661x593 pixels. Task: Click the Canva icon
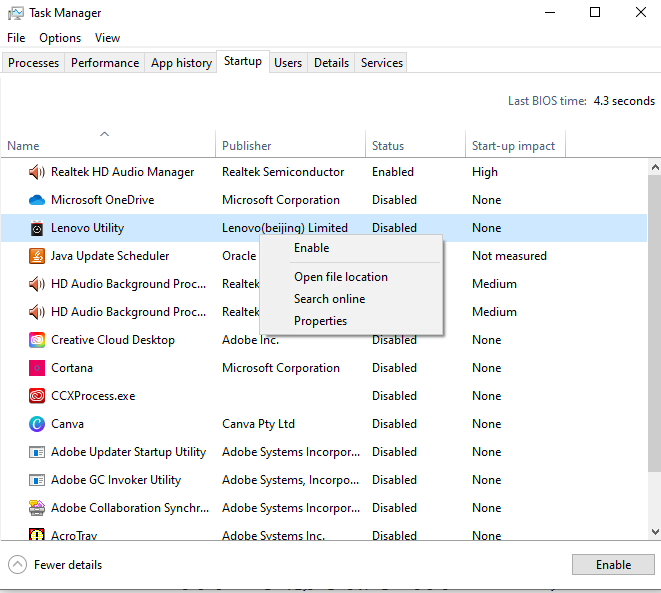point(37,424)
